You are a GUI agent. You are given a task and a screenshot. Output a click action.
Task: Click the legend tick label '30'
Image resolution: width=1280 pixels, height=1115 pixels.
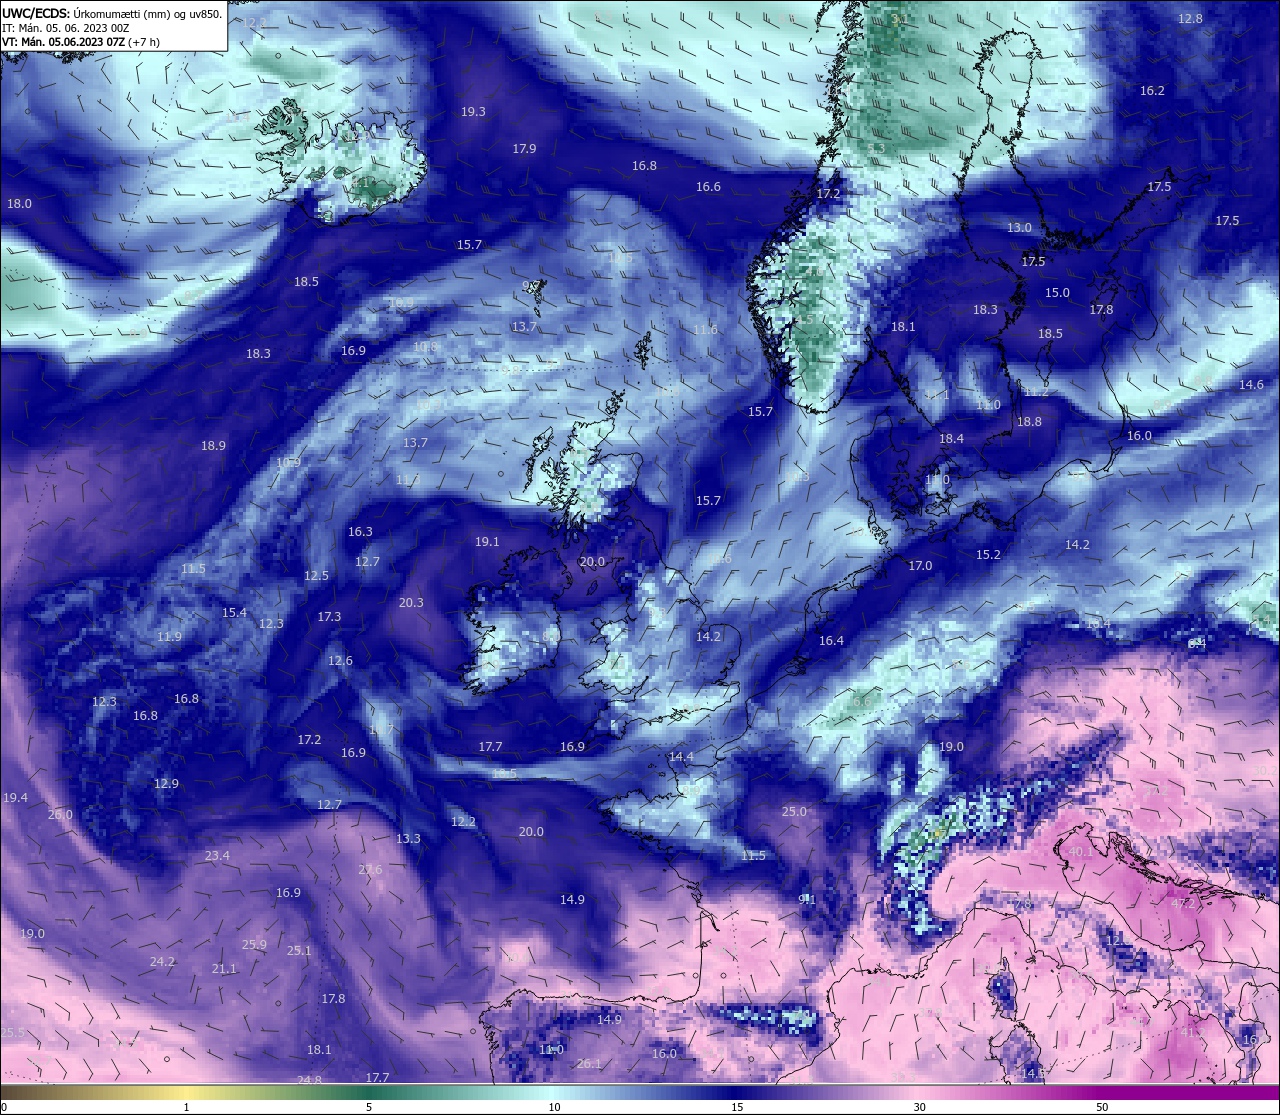click(x=919, y=1107)
